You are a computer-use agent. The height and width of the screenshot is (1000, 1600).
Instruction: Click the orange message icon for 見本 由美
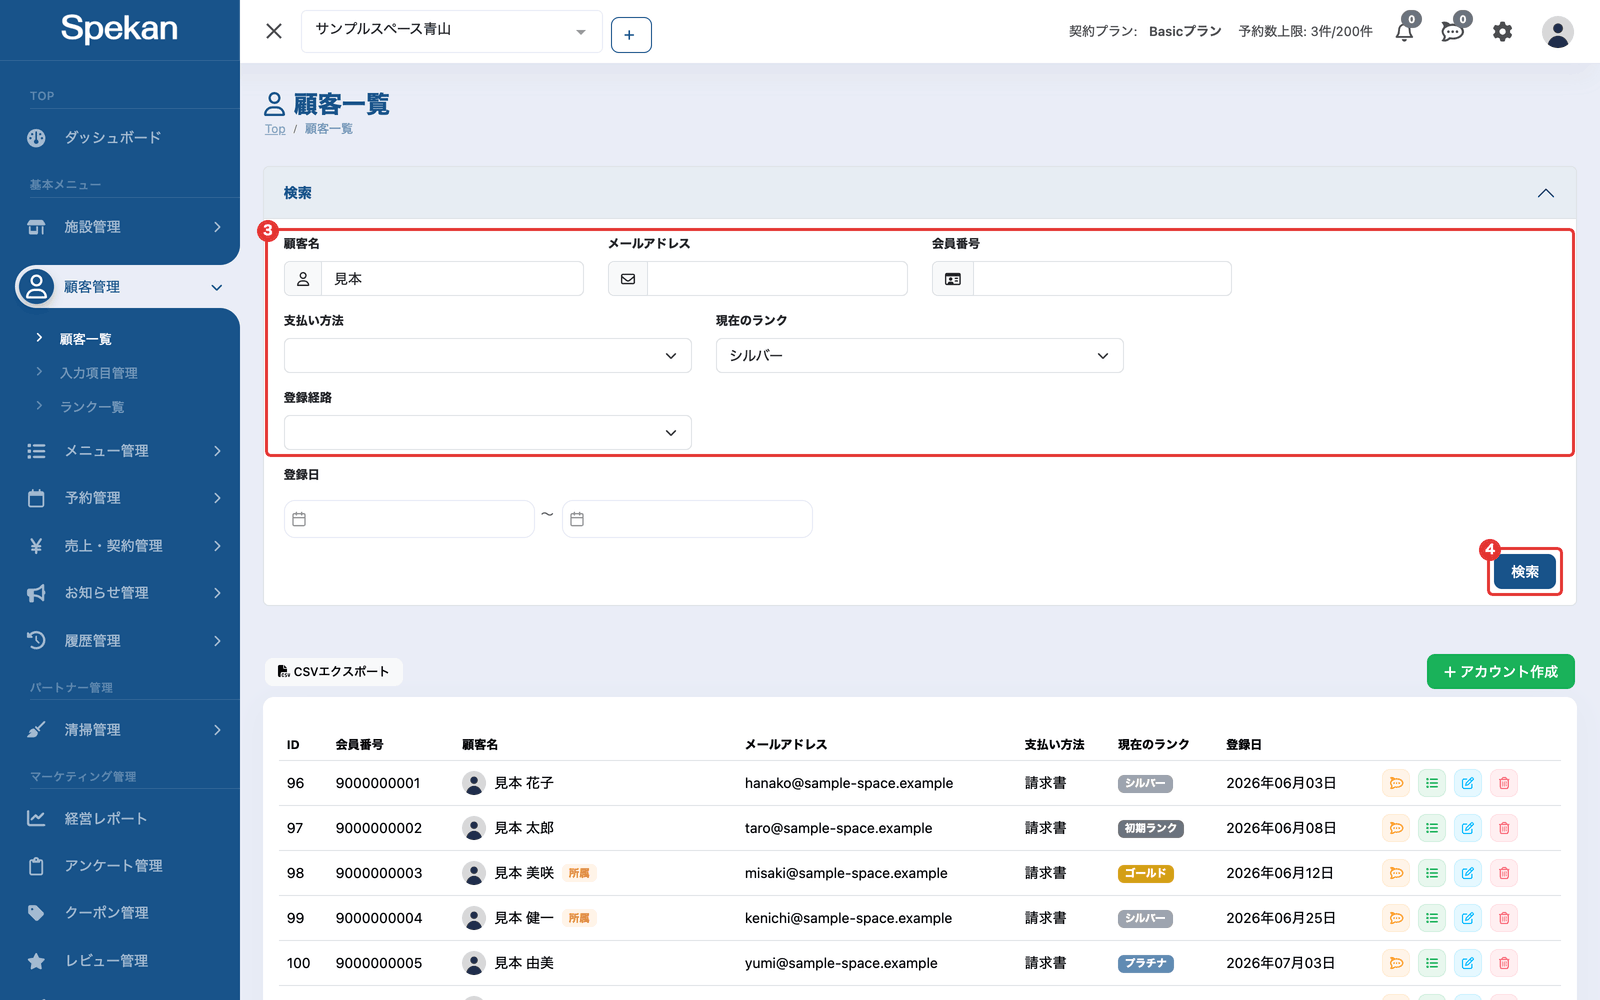coord(1396,963)
